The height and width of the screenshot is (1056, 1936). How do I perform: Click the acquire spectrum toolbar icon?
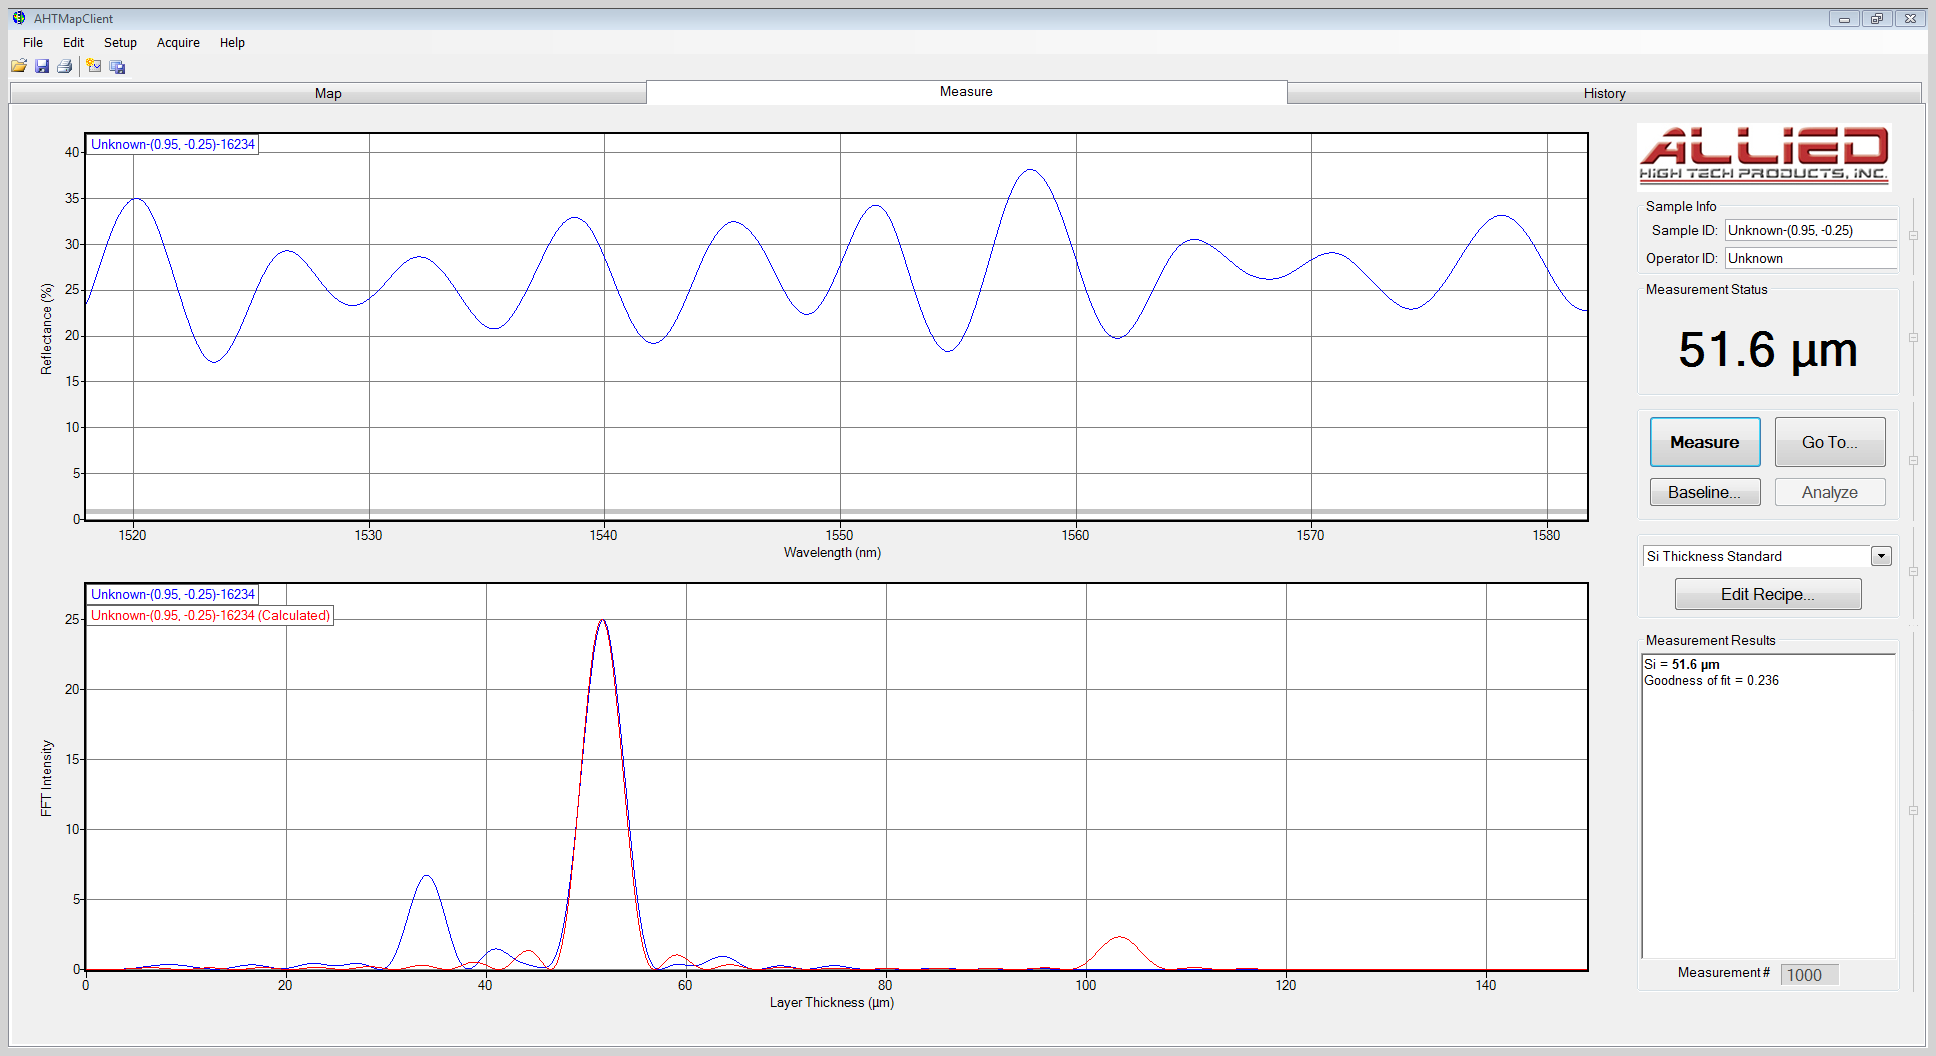(93, 66)
